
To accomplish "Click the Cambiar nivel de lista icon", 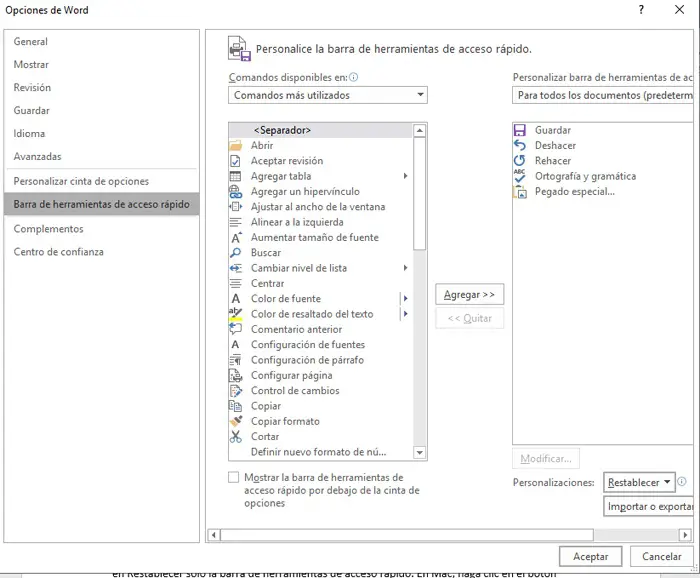I will 235,268.
